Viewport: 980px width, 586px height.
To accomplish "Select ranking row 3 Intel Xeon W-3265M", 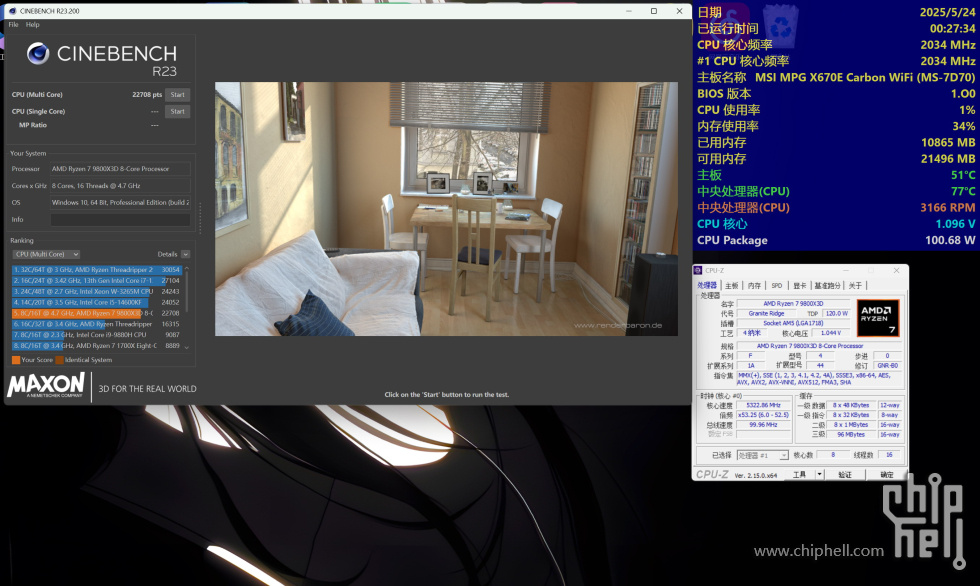I will [x=97, y=291].
